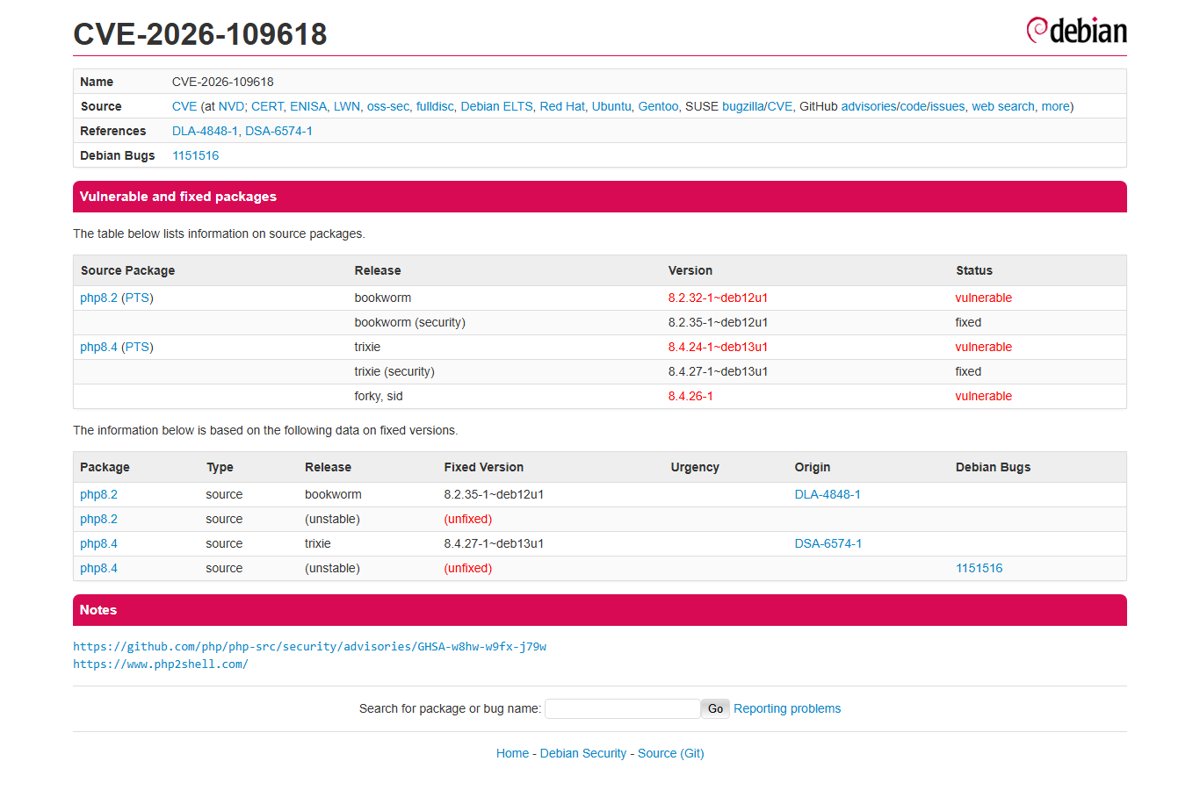Click php8.4 in the trixie fixed-version row
Viewport: 1200px width, 790px height.
pos(99,543)
